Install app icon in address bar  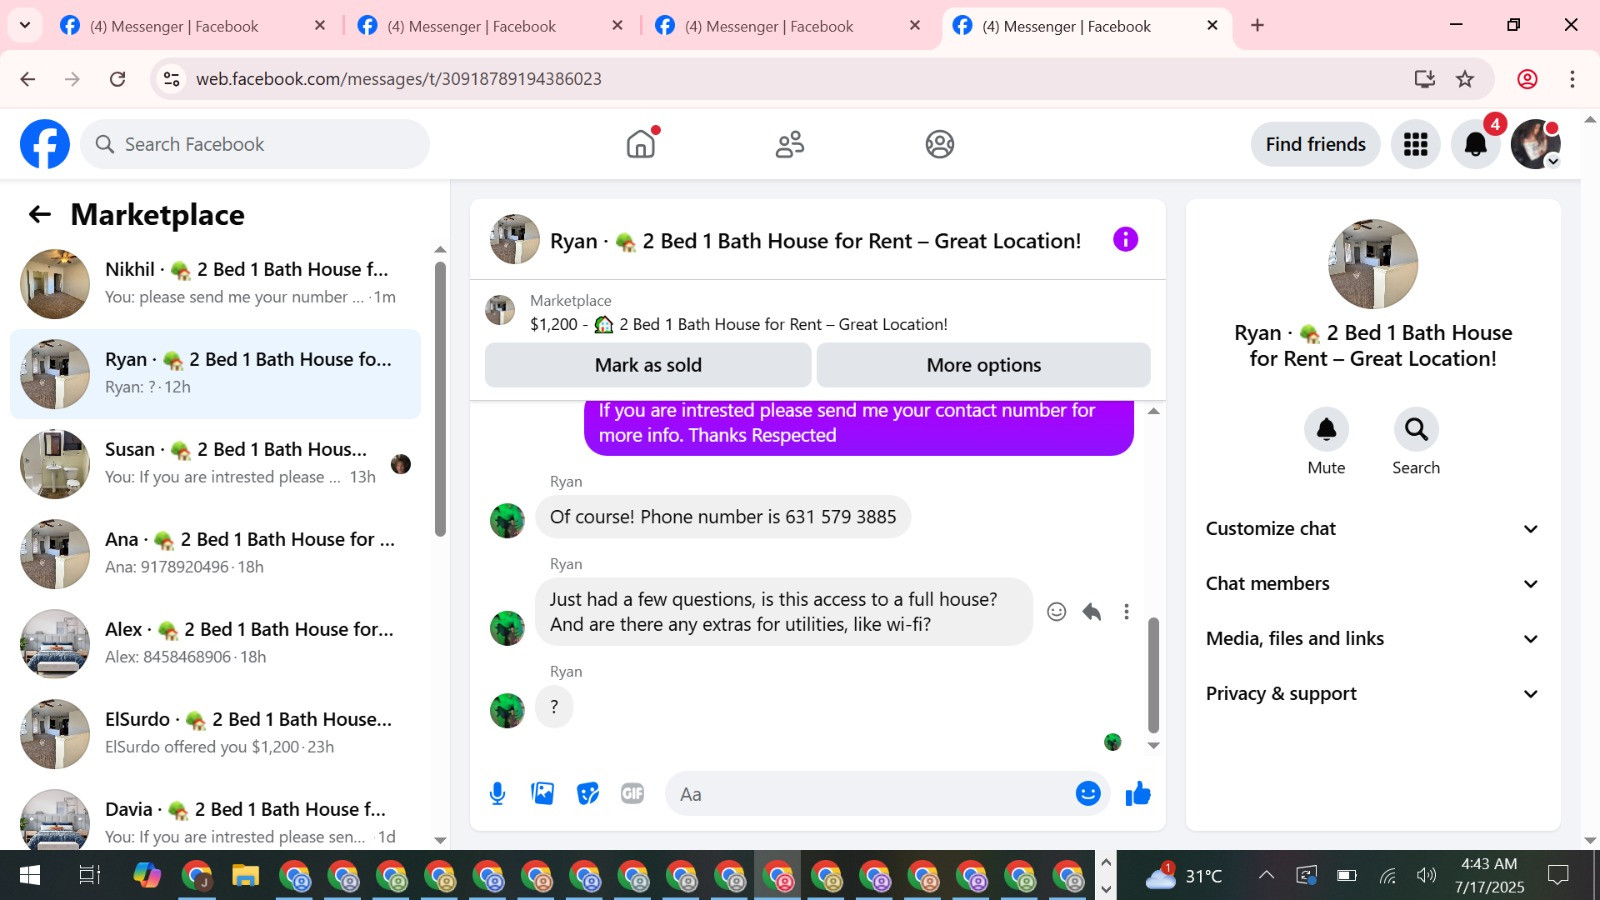(1425, 79)
